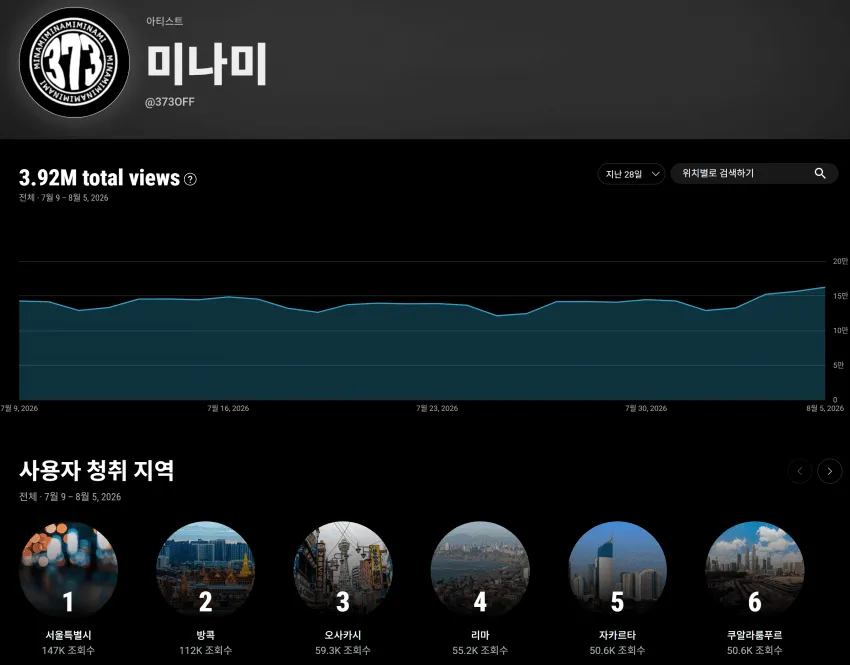
Task: Click the 자카르타 city label
Action: click(x=617, y=635)
